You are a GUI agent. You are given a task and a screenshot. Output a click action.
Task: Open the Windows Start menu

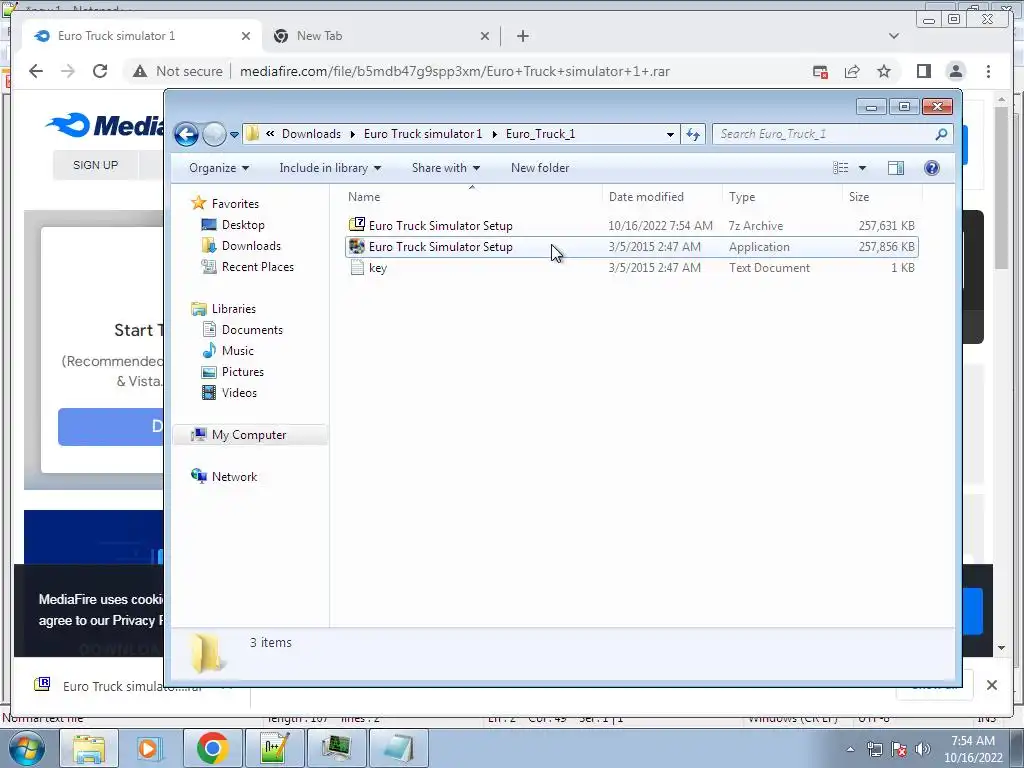(26, 748)
